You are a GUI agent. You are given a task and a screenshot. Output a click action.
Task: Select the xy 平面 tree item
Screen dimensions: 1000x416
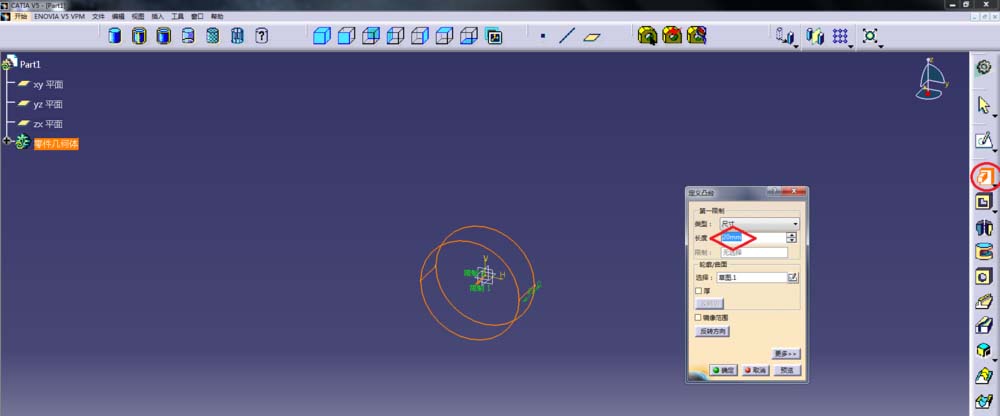(48, 84)
